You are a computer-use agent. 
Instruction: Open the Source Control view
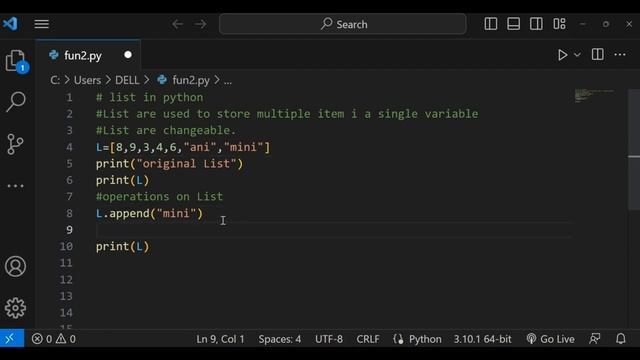click(x=16, y=144)
